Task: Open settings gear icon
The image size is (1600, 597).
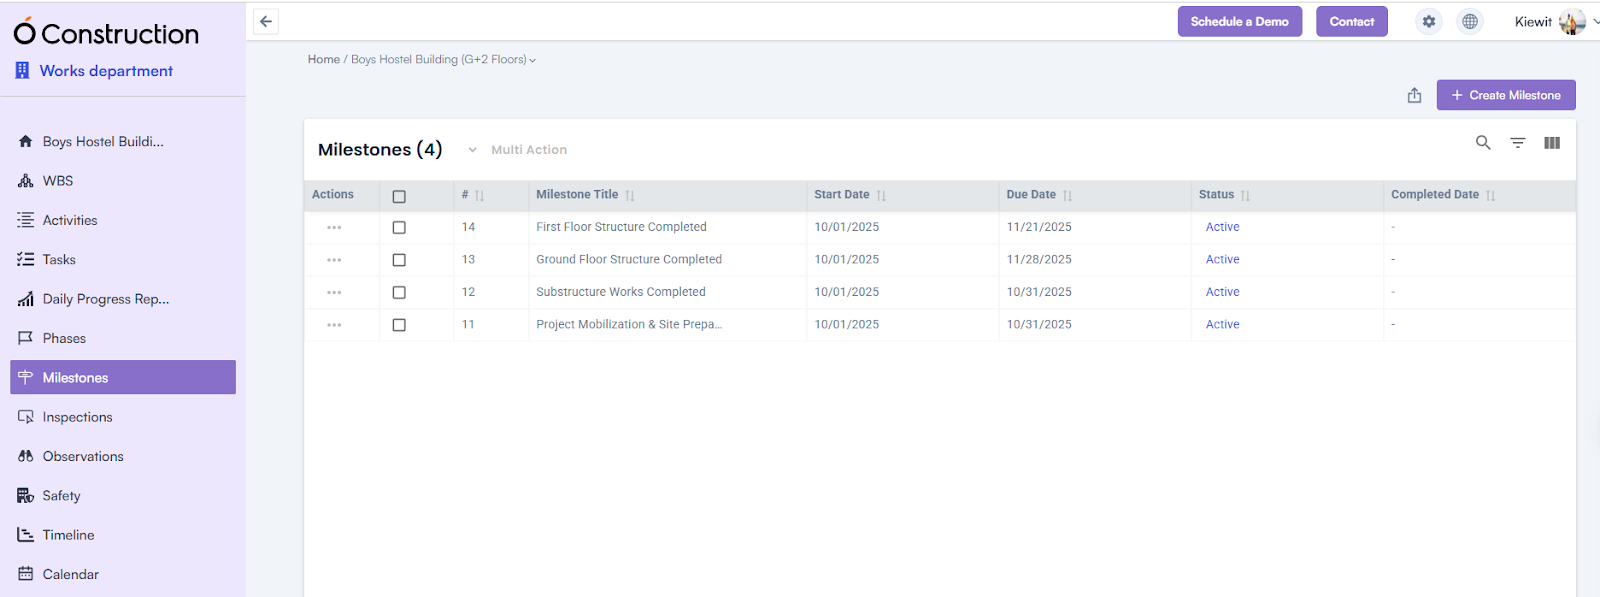Action: point(1429,22)
